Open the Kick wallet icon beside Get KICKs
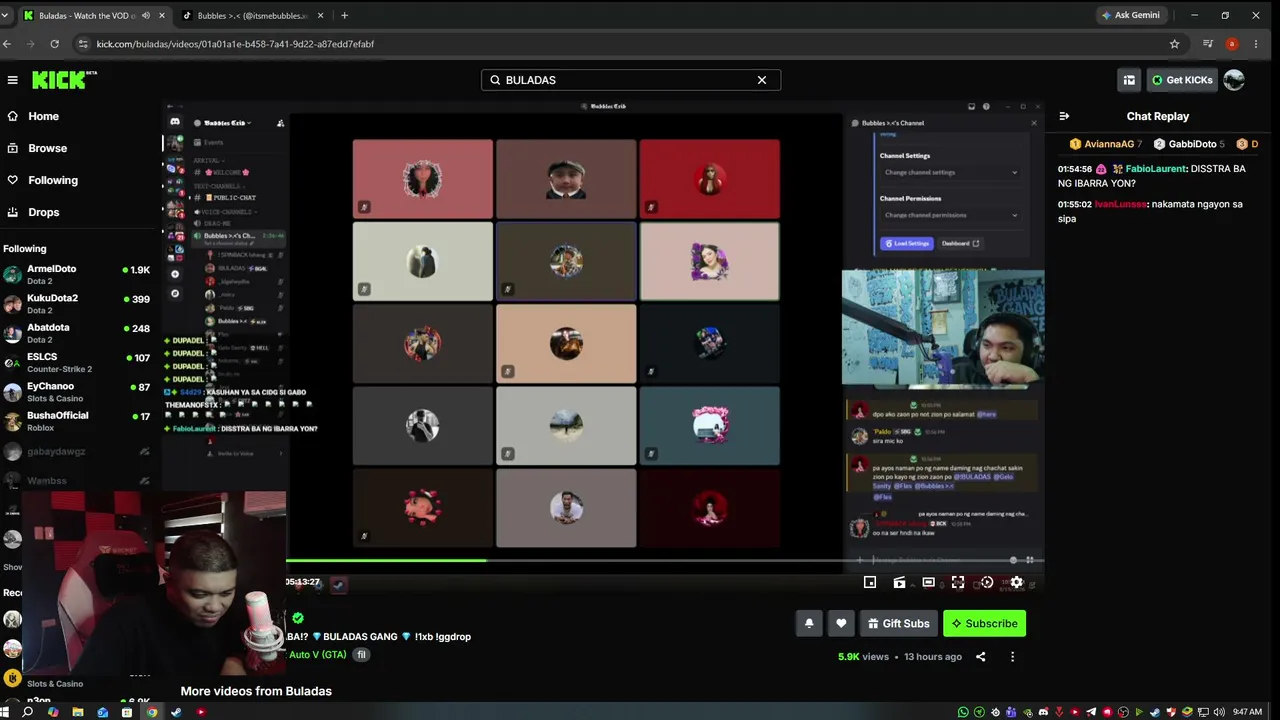The height and width of the screenshot is (720, 1280). (1129, 80)
